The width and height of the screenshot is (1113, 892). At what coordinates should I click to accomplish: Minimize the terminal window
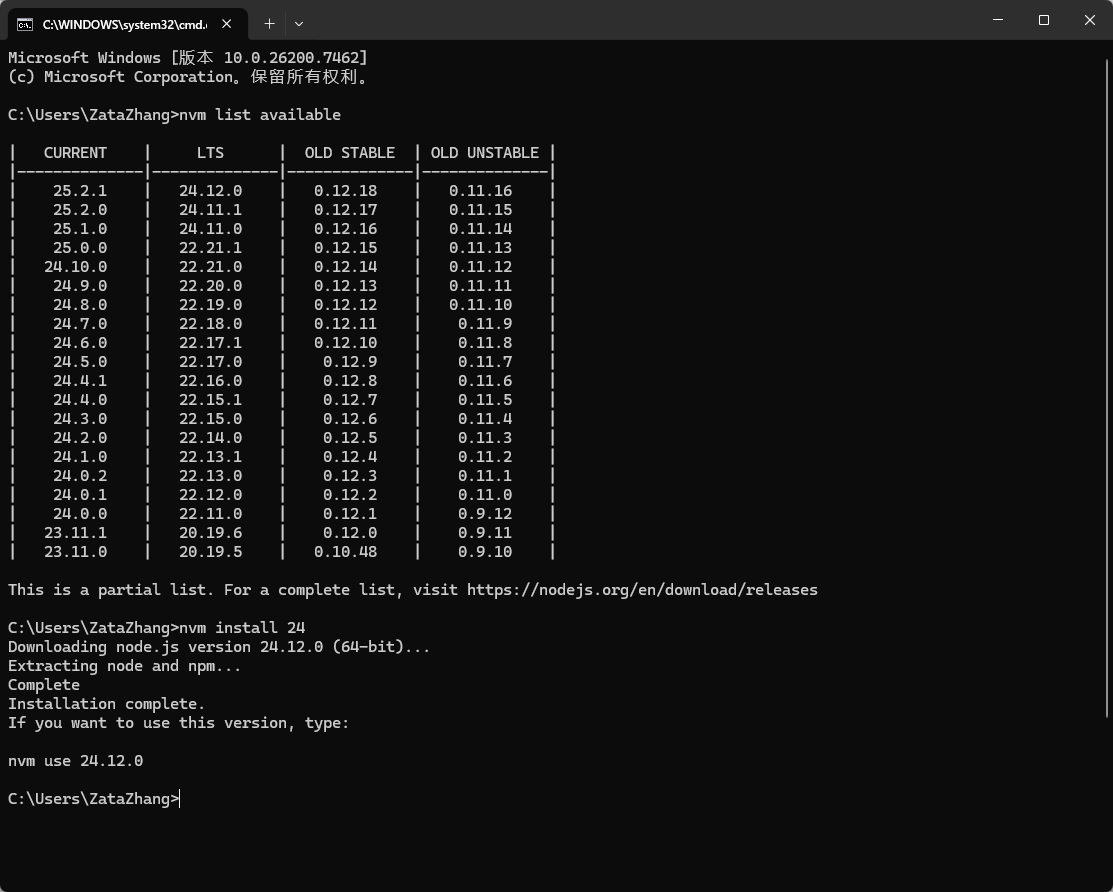(998, 20)
